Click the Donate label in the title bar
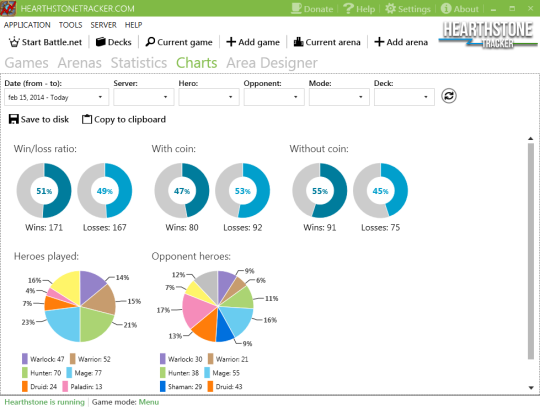540x409 pixels. tap(318, 9)
